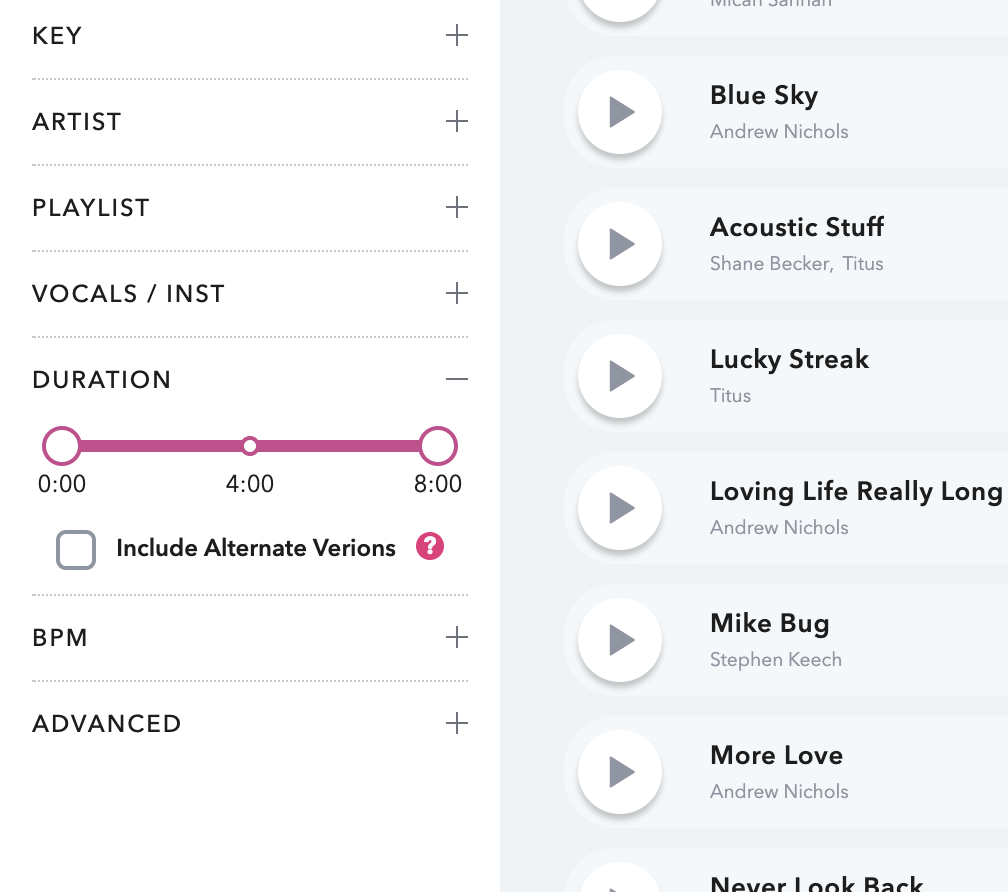Expand the ADVANCED filter section
This screenshot has width=1008, height=892.
click(456, 723)
